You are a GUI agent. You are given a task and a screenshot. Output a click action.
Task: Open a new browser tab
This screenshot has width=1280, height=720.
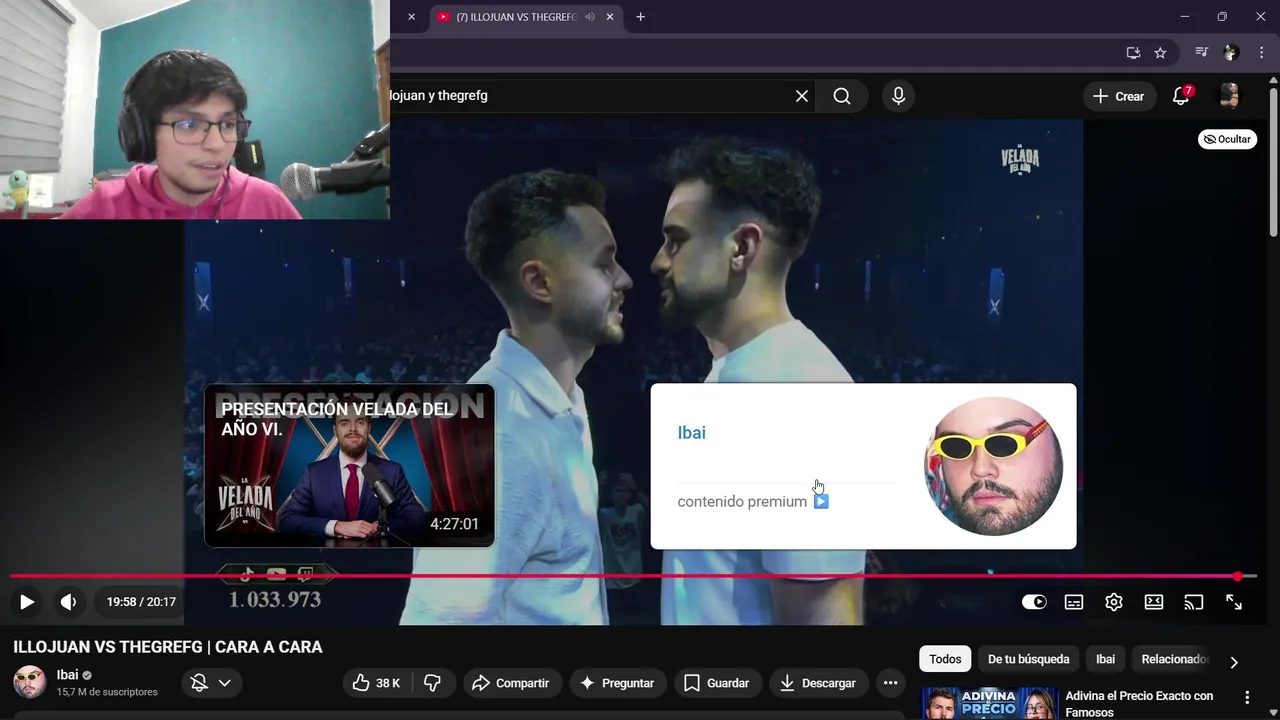tap(640, 17)
